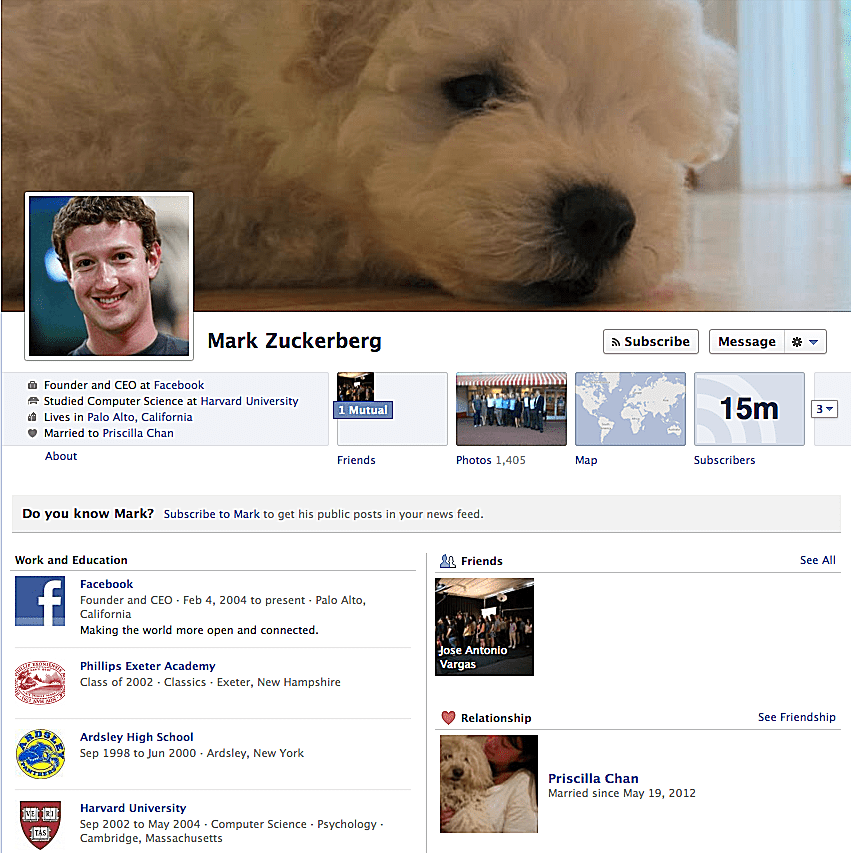Click the heart icon beside Married to
This screenshot has width=851, height=853.
pyautogui.click(x=33, y=433)
